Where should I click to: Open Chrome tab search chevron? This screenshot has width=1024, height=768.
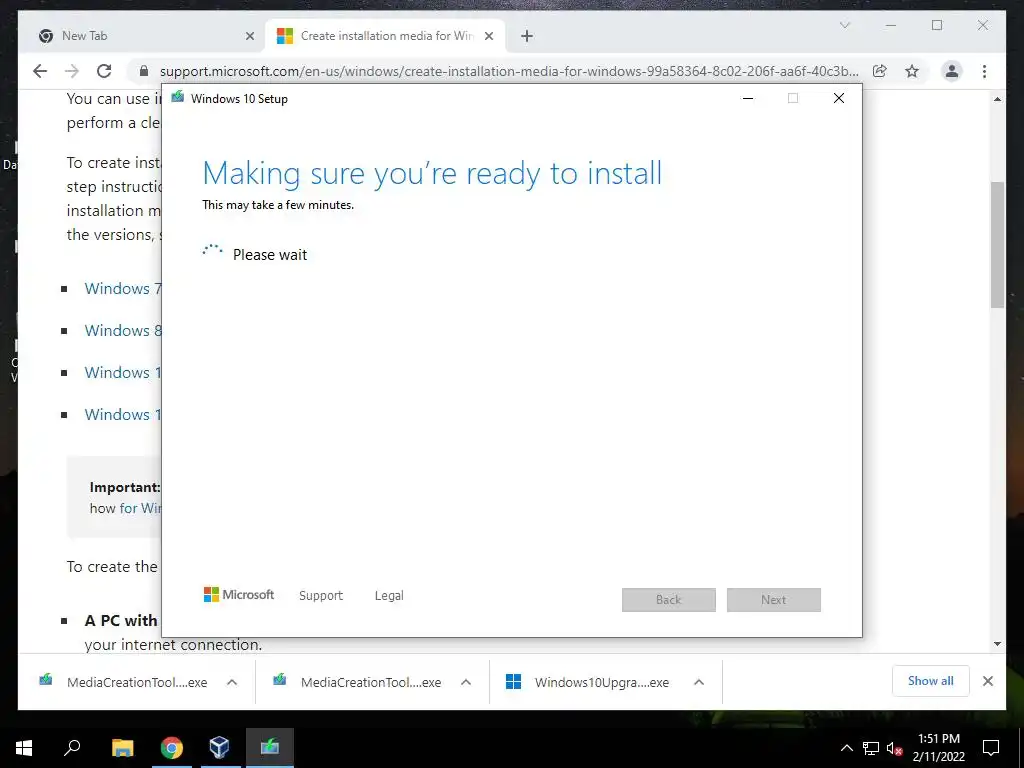pos(844,25)
